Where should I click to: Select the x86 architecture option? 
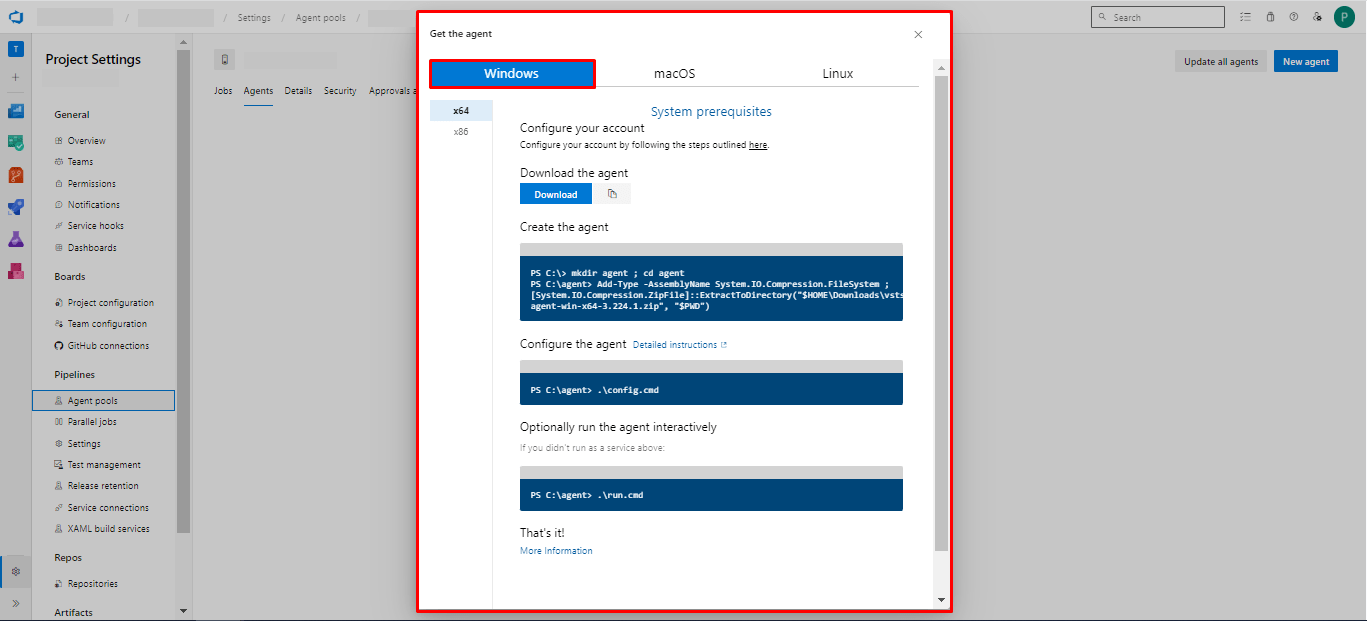(x=461, y=131)
